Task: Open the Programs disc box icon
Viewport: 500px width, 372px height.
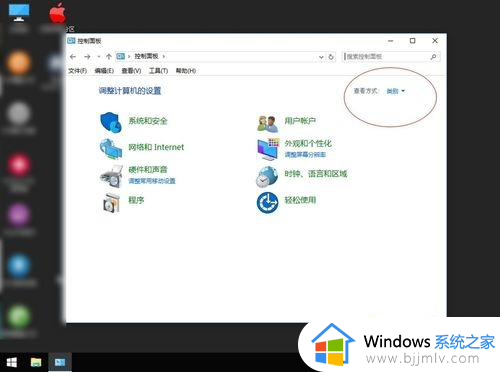Action: [111, 203]
